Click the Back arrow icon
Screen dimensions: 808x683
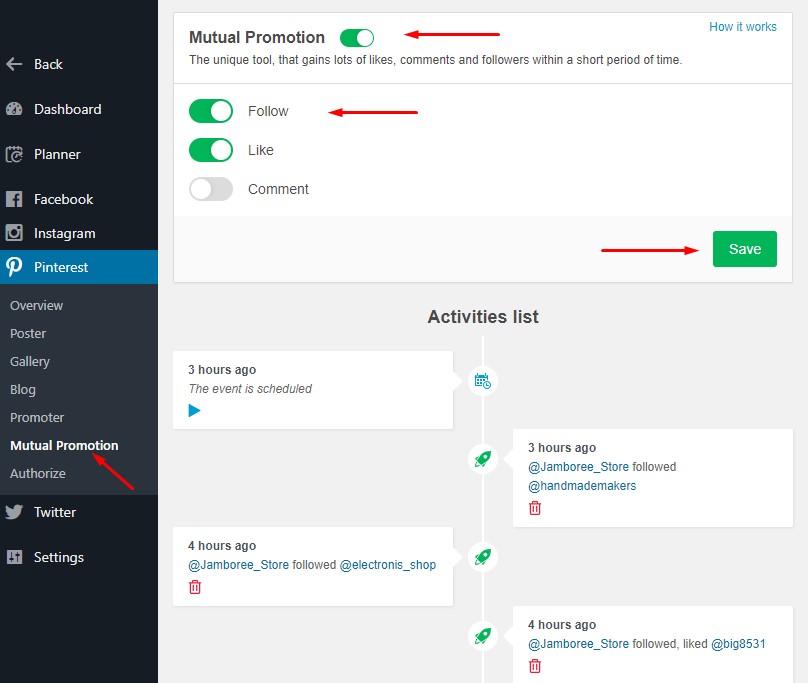pyautogui.click(x=14, y=64)
